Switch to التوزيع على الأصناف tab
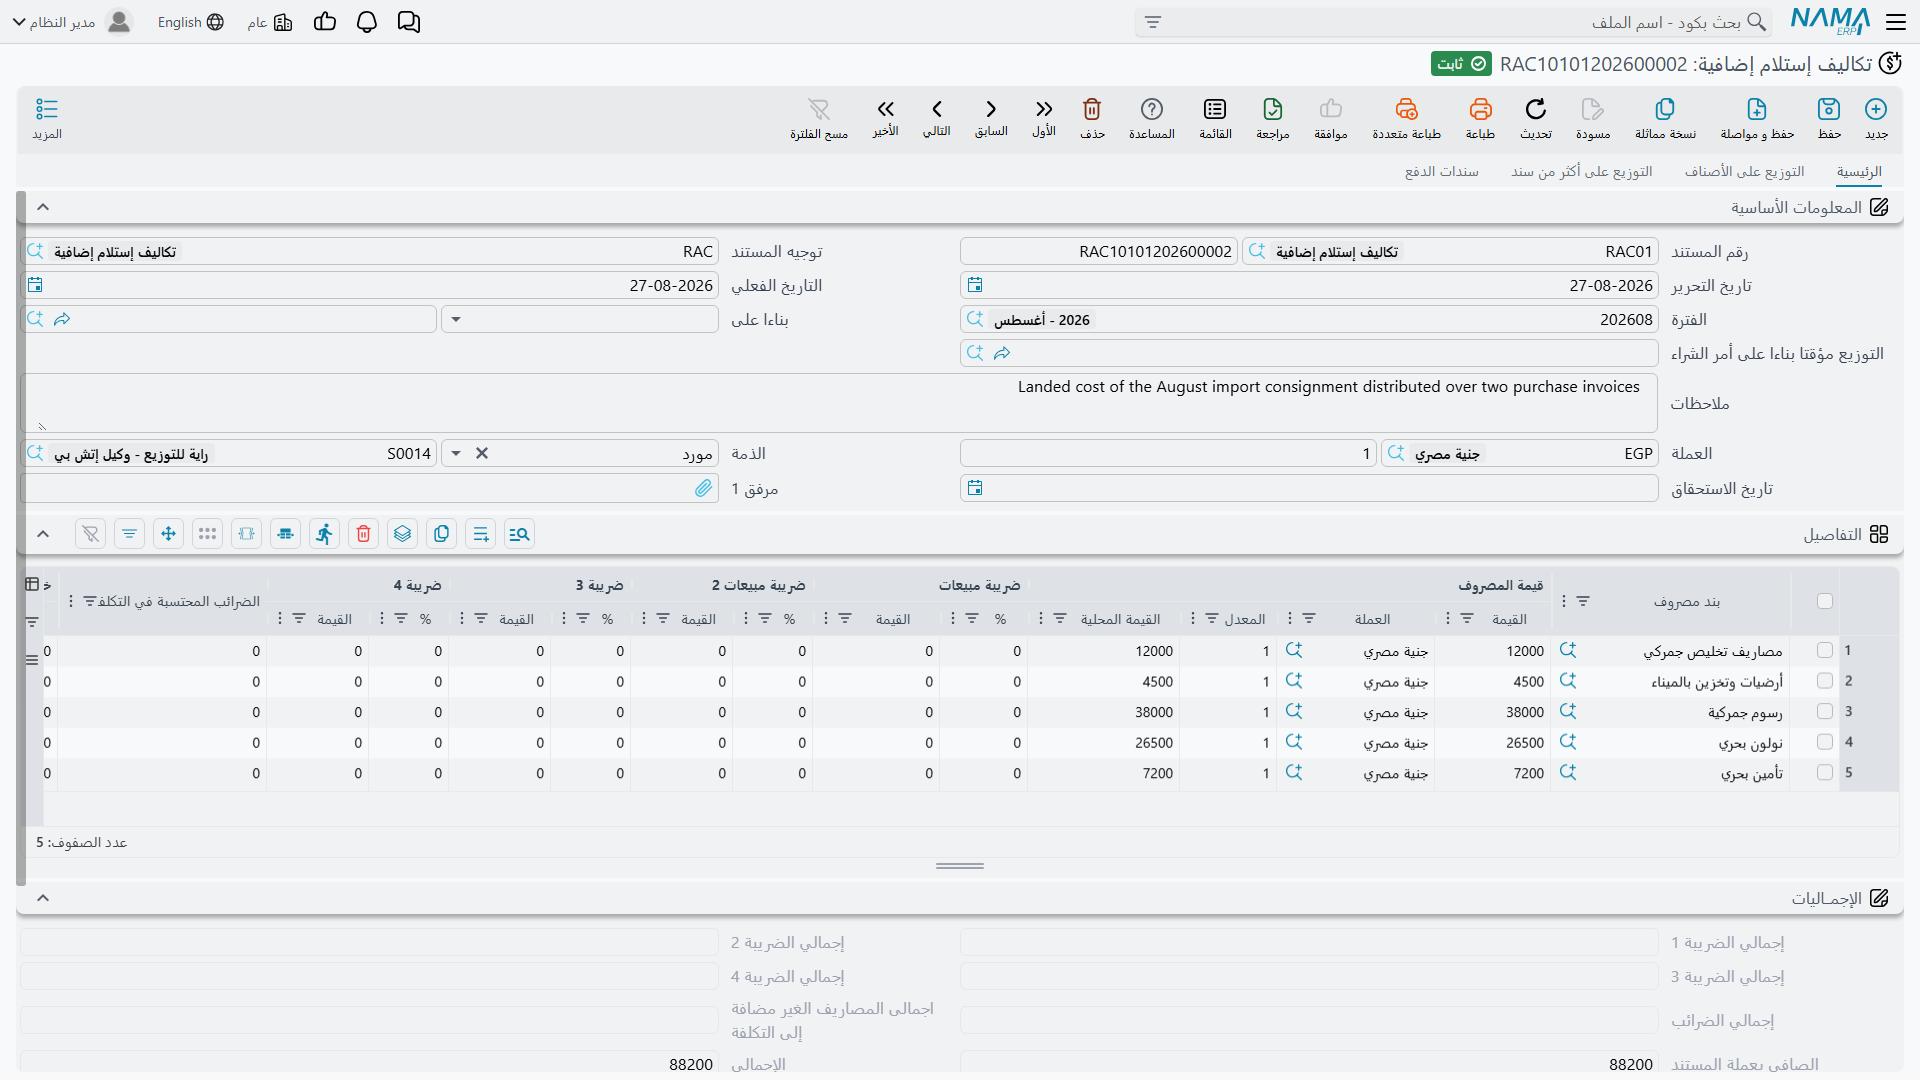The width and height of the screenshot is (1920, 1080). 1744,172
